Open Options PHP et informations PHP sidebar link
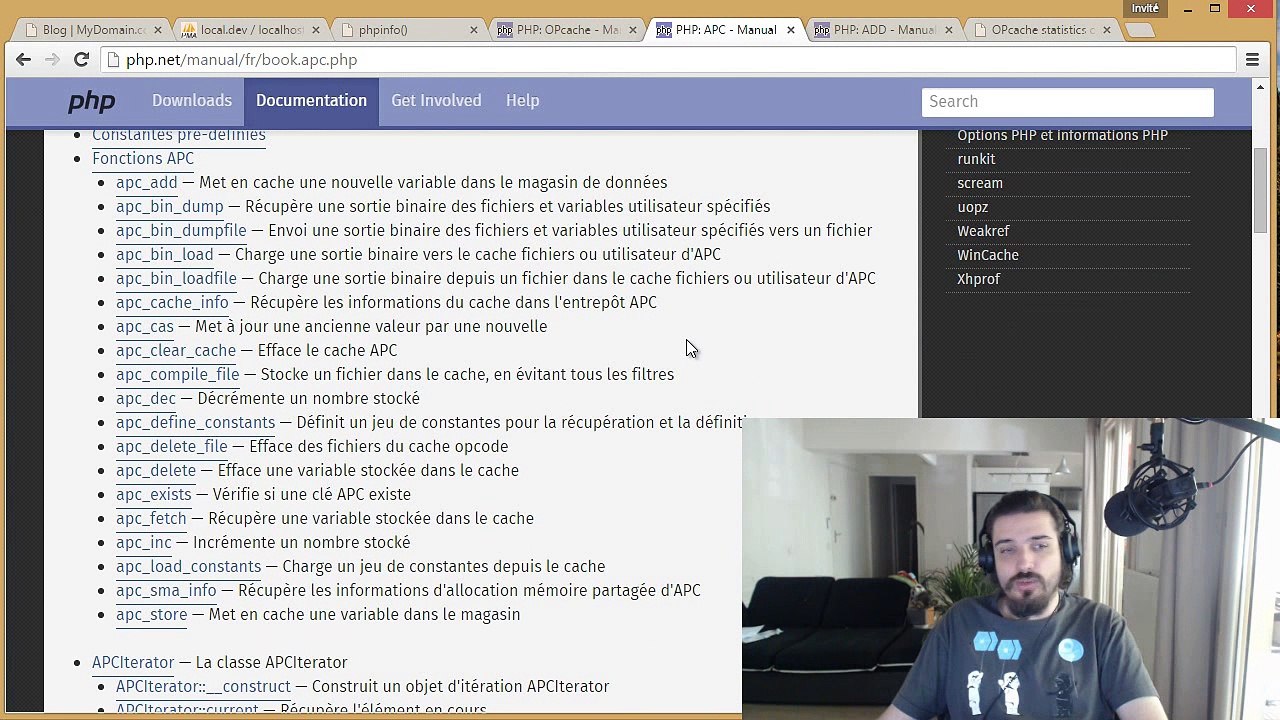This screenshot has height=720, width=1280. (1062, 136)
